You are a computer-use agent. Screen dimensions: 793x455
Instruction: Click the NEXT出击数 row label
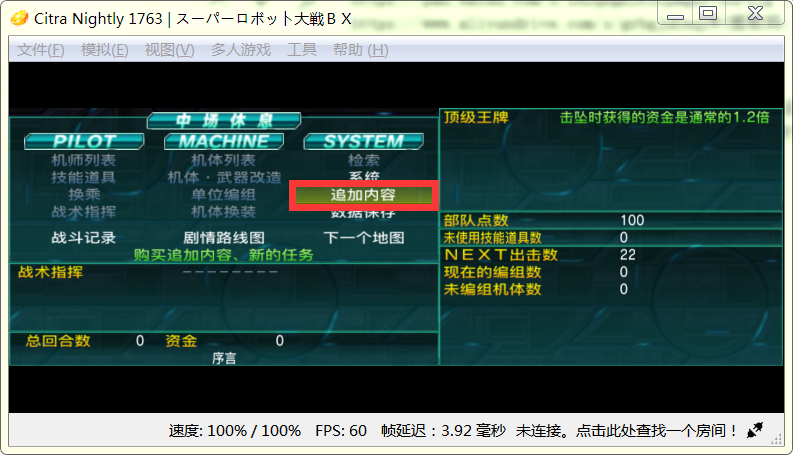tap(501, 255)
